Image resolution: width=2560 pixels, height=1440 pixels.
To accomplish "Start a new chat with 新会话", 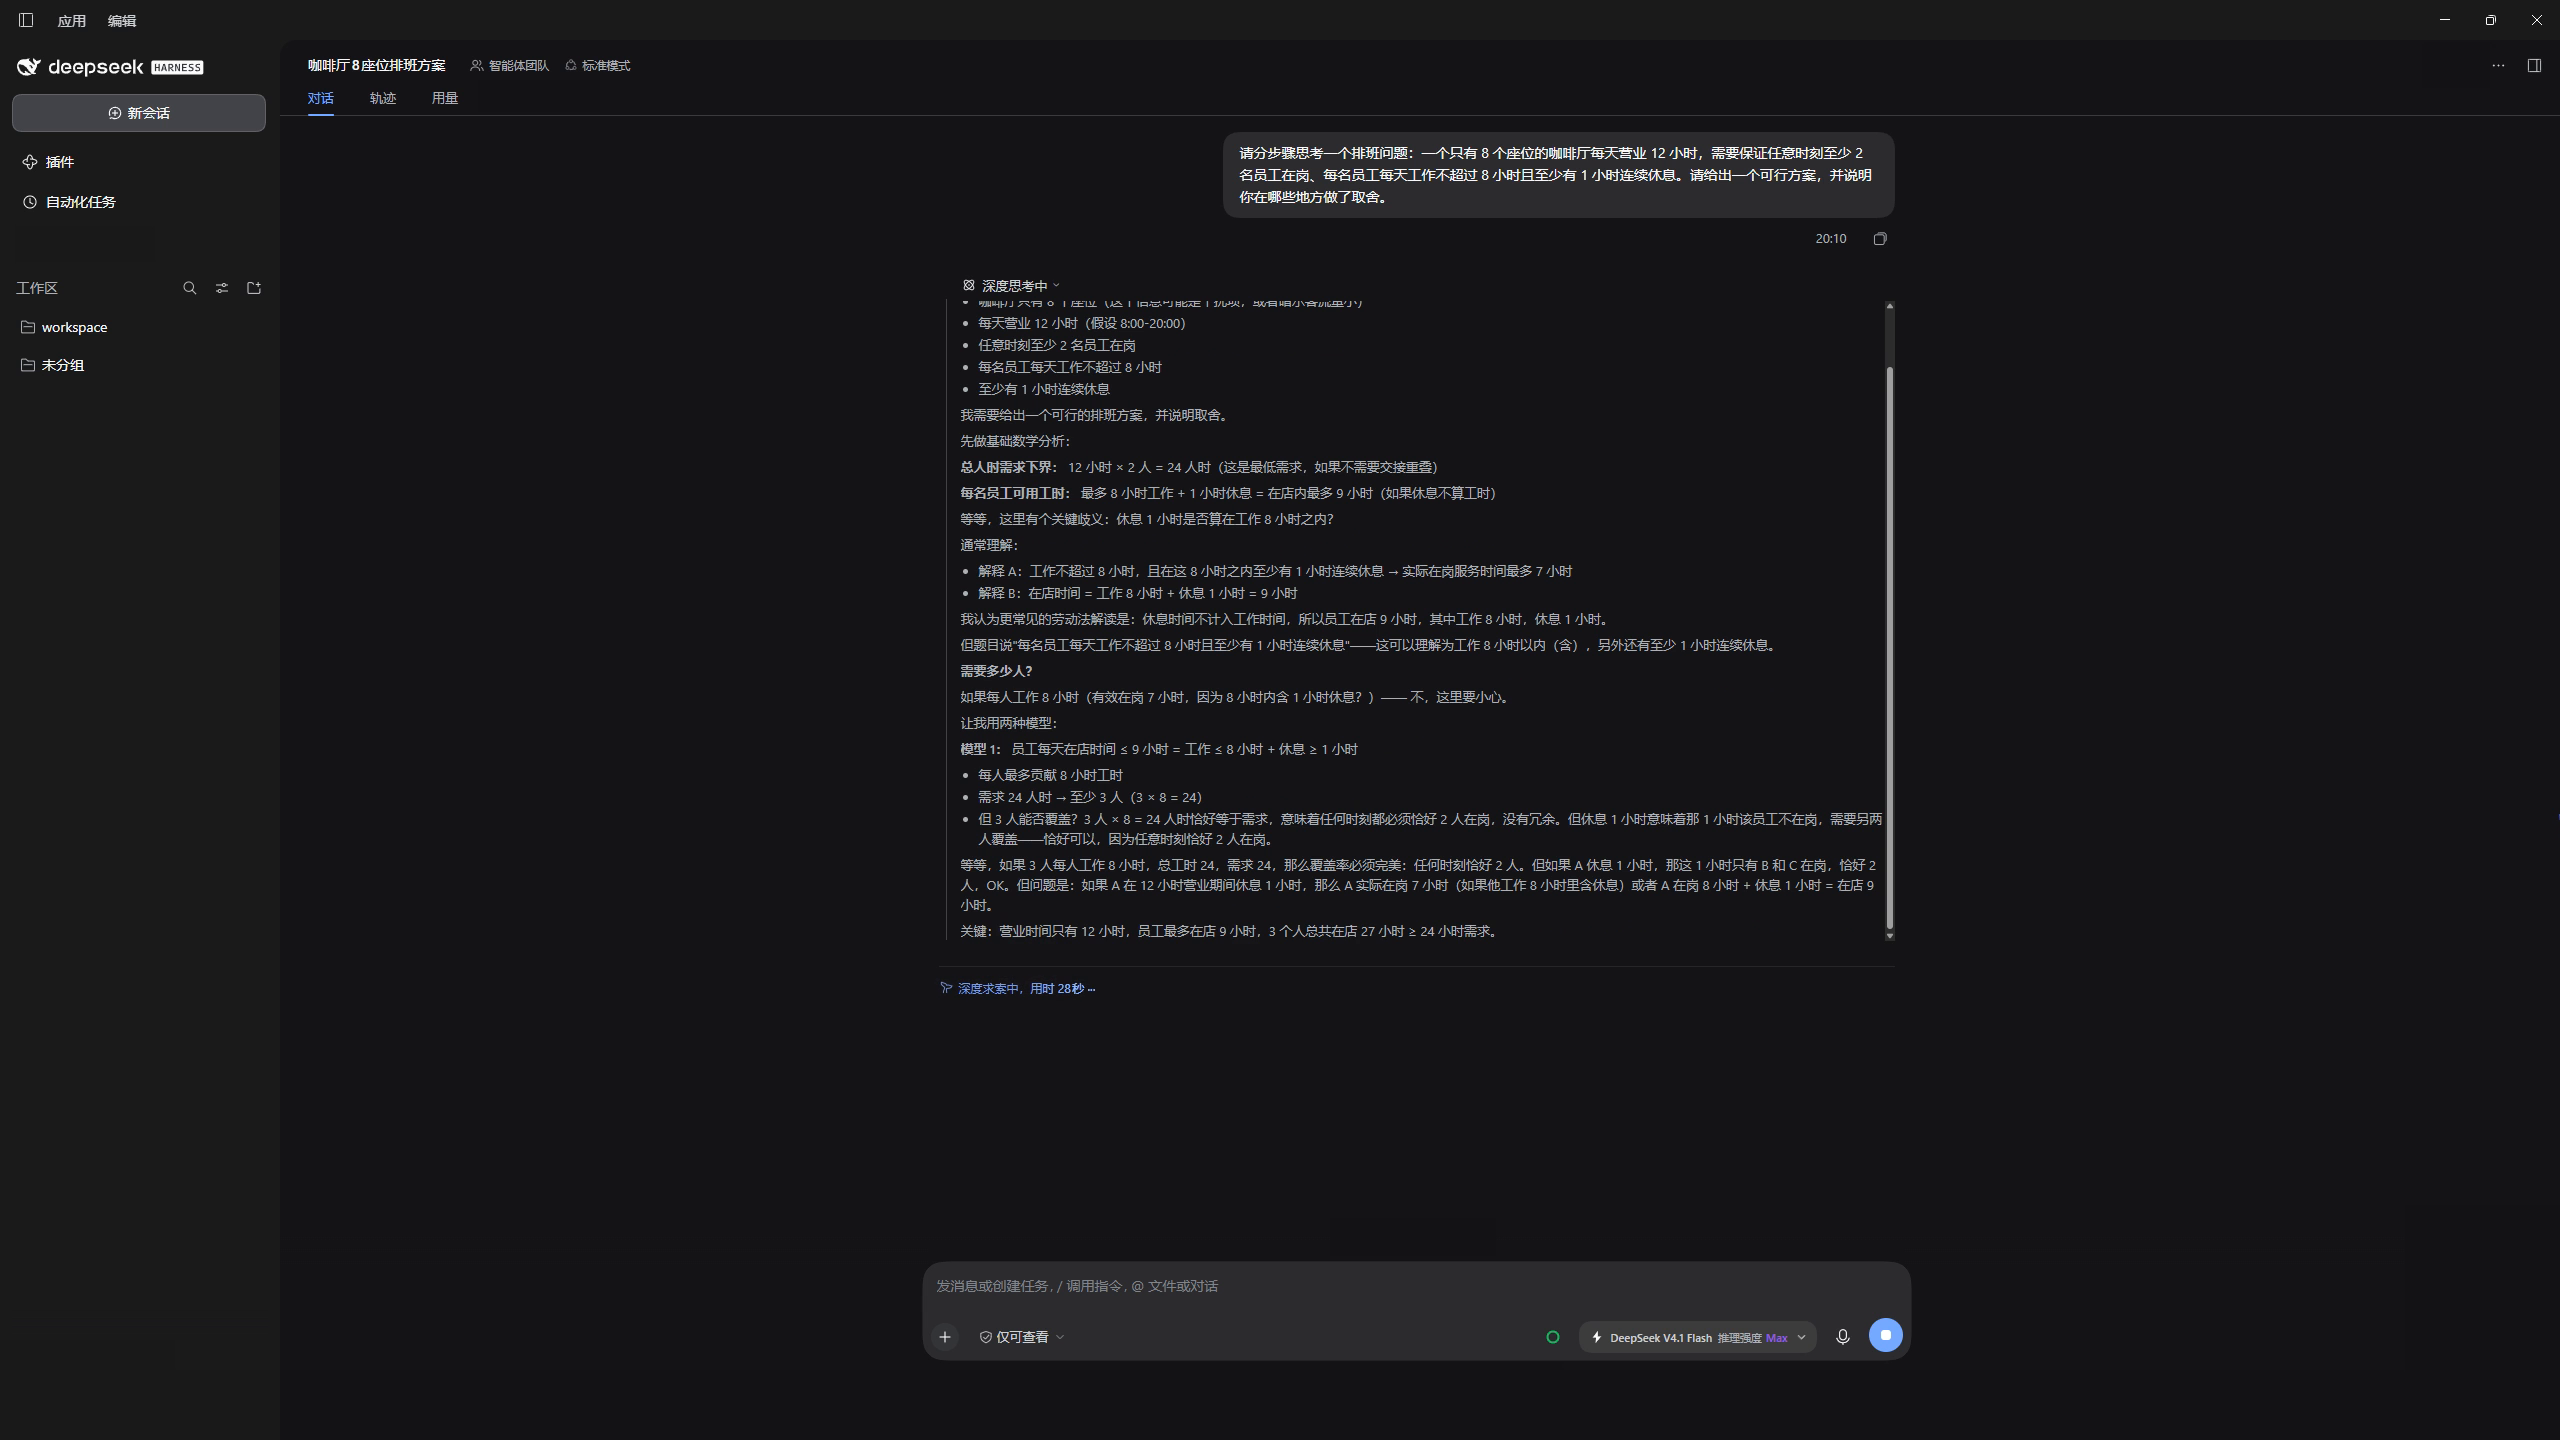I will (x=139, y=113).
